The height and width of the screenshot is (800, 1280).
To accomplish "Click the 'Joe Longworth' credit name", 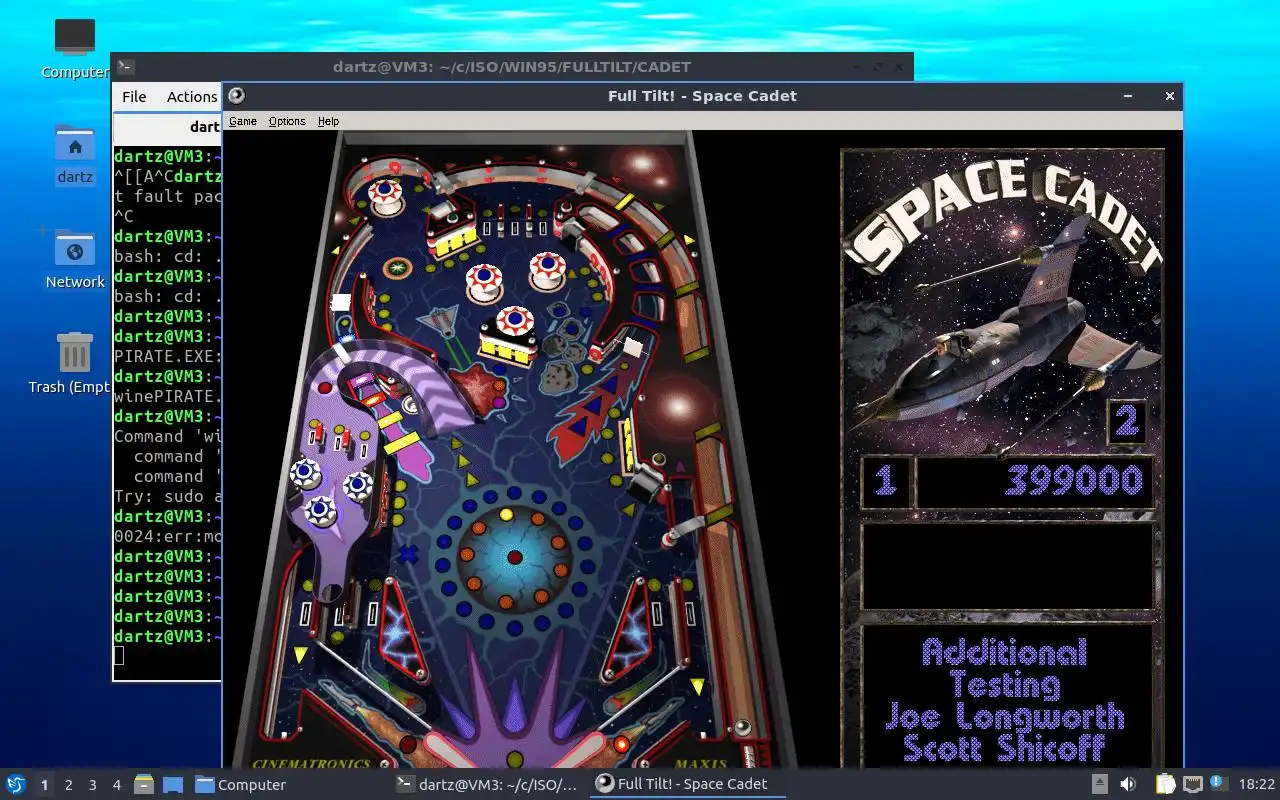I will (x=1004, y=716).
